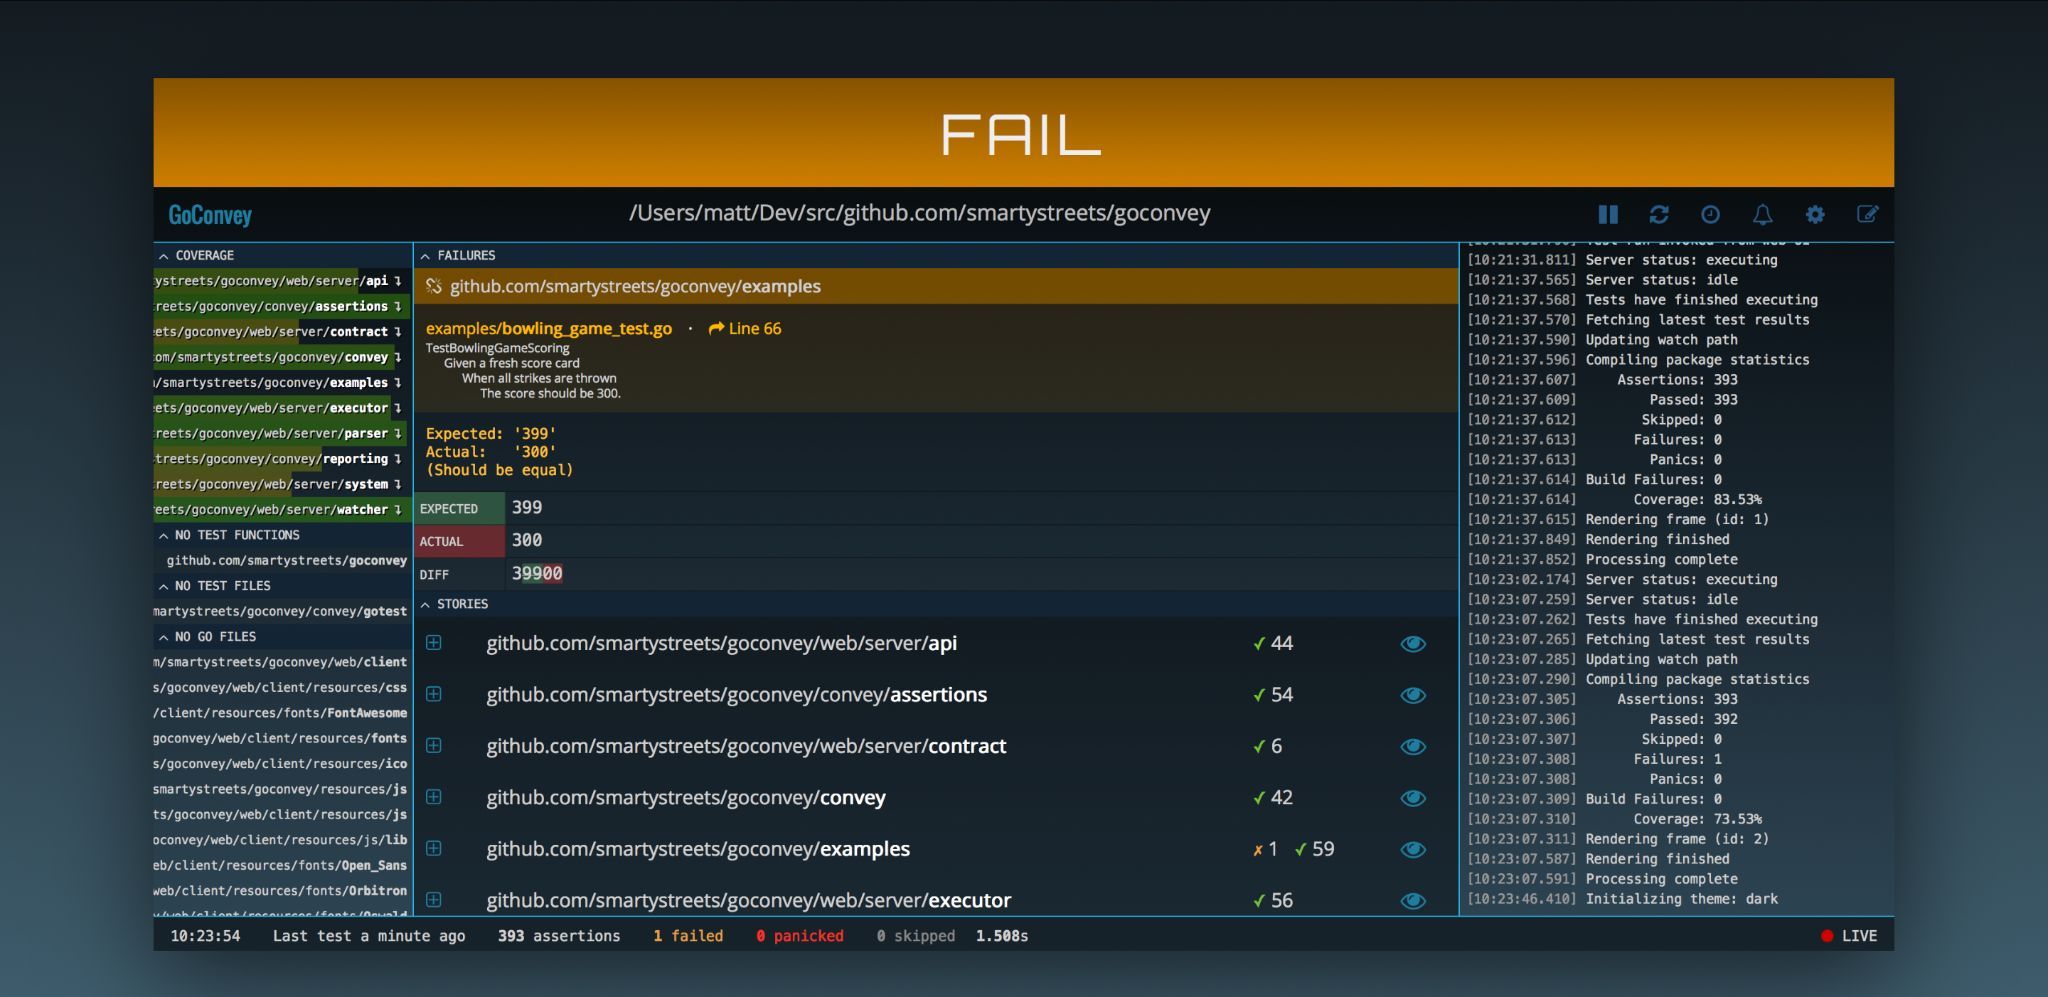Toggle watching goconvey/examples package
This screenshot has width=2048, height=997.
point(1413,849)
